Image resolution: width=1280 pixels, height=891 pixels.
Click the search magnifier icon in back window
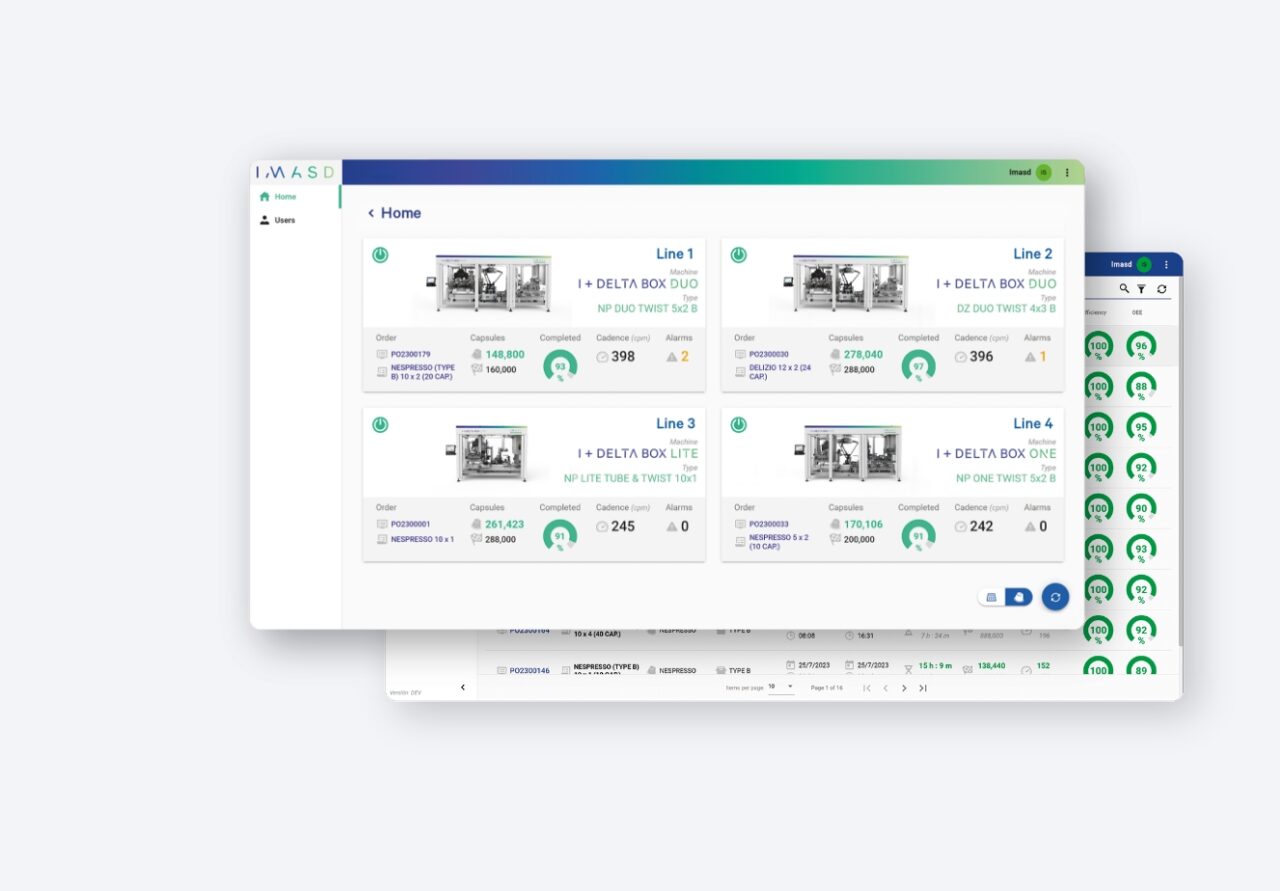pos(1124,289)
